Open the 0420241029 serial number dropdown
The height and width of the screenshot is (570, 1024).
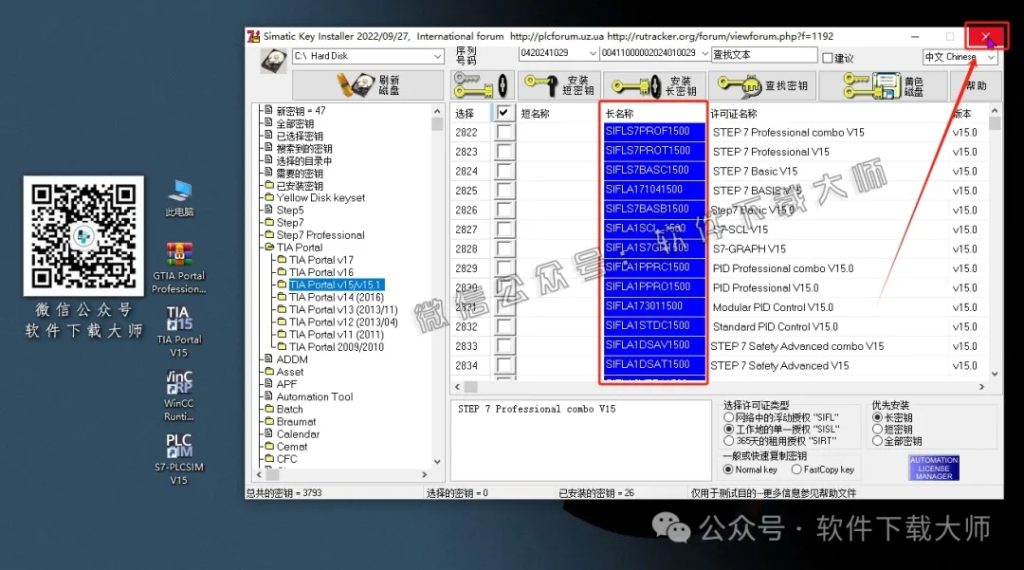[592, 53]
